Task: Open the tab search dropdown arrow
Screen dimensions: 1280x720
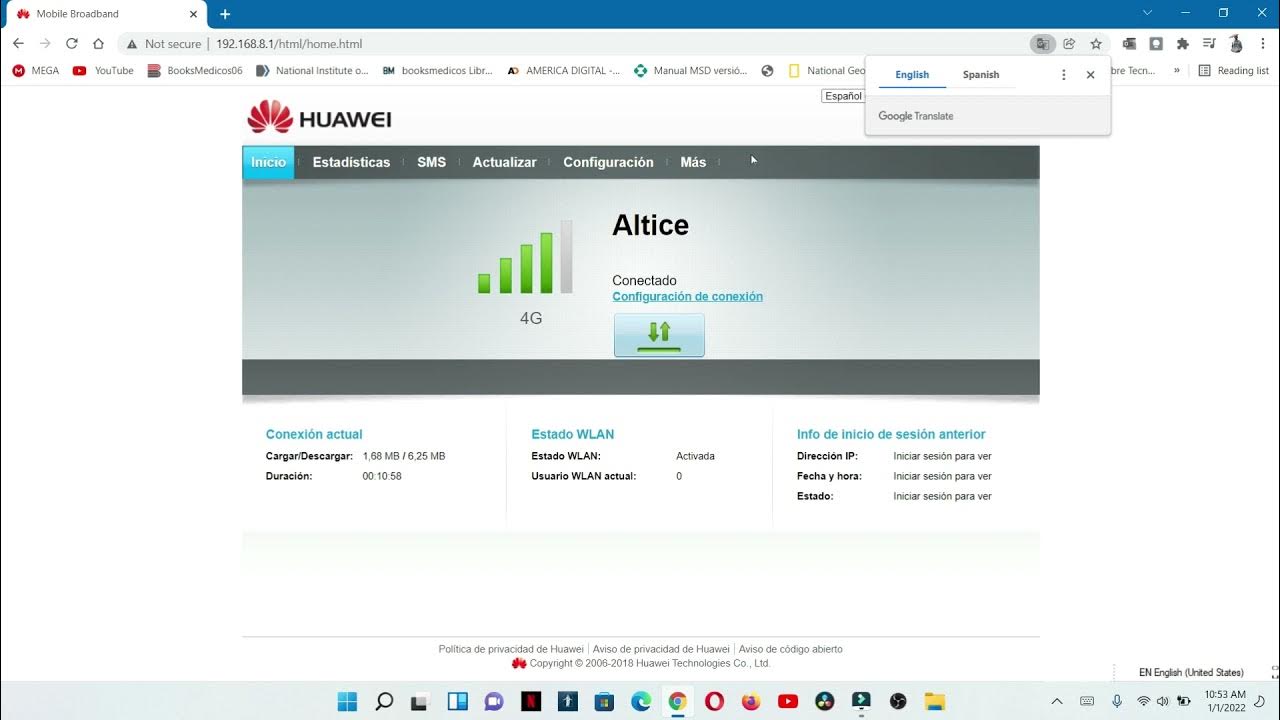Action: (1147, 13)
